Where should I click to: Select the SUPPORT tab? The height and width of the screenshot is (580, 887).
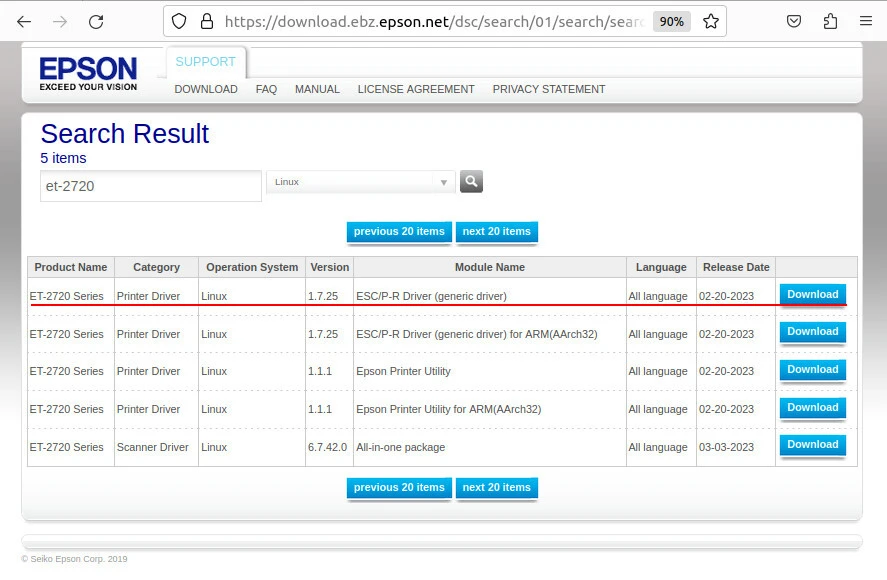[x=205, y=62]
